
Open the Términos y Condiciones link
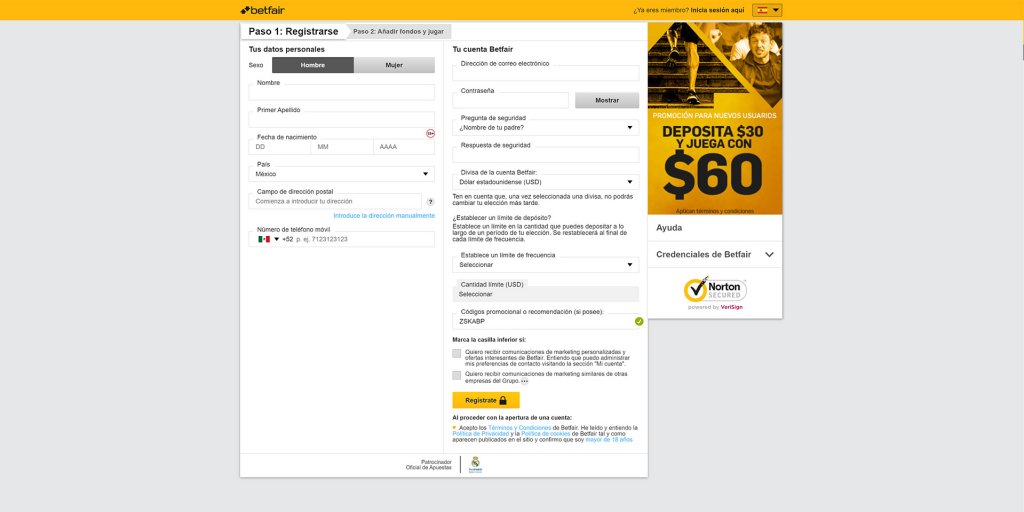click(520, 428)
